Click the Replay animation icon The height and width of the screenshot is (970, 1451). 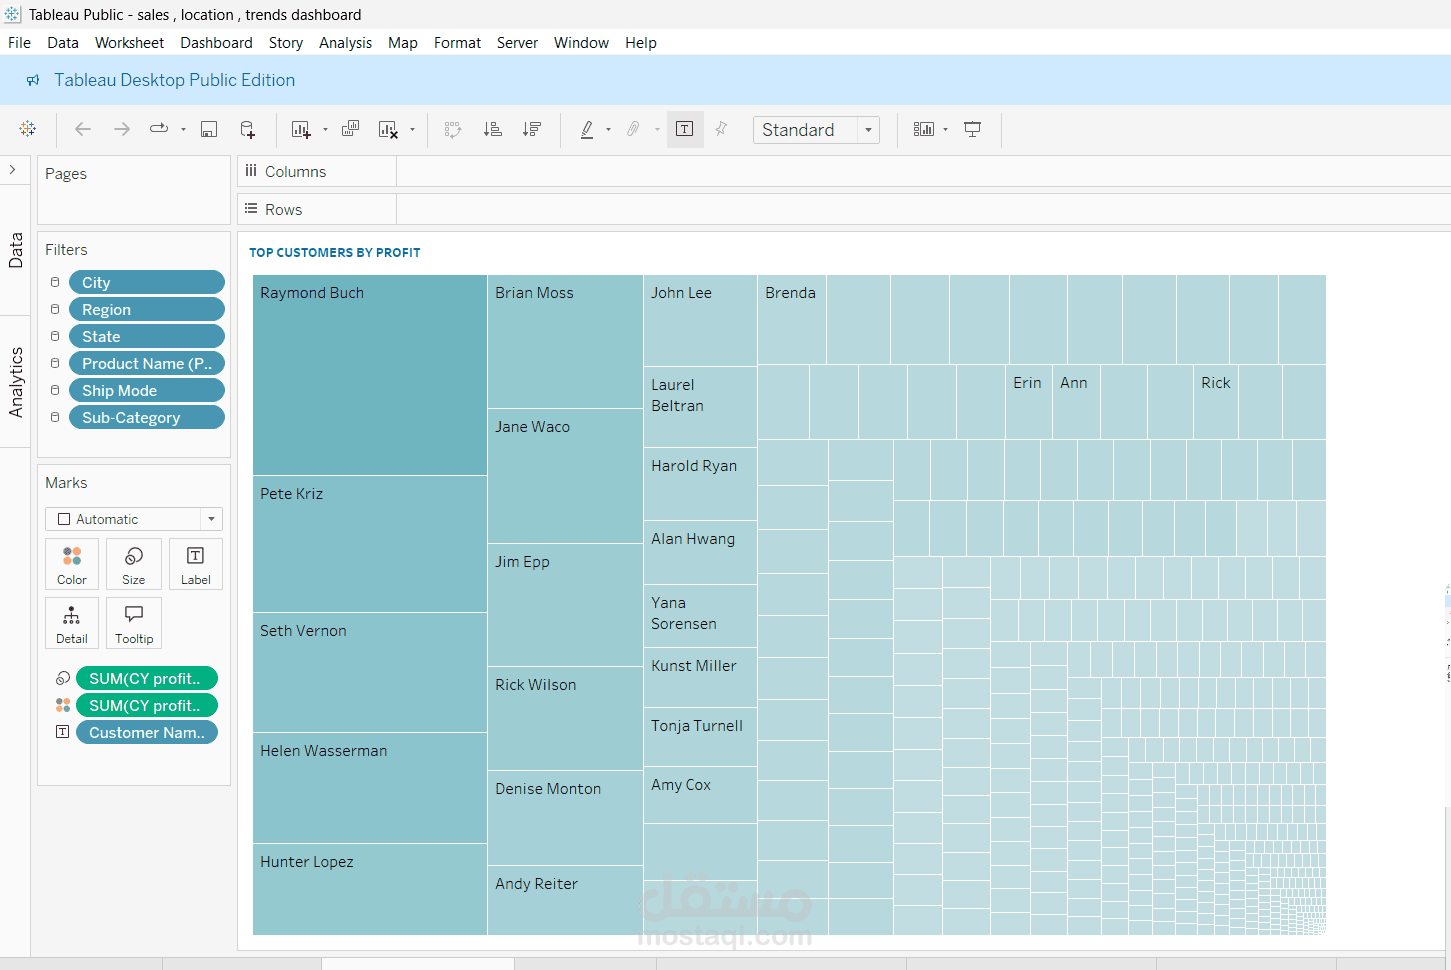point(159,129)
